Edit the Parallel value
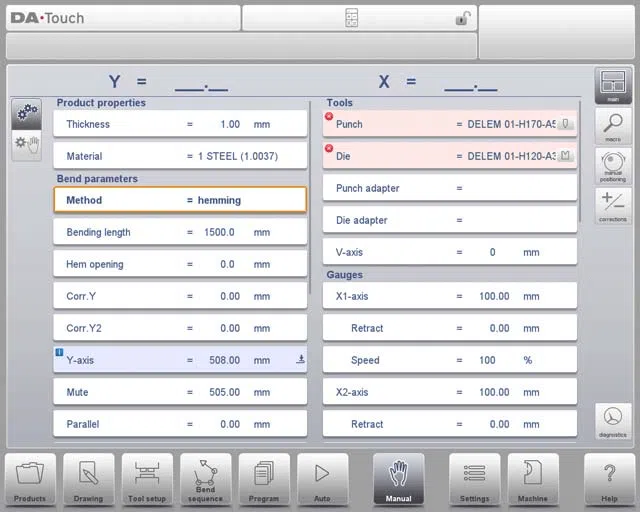This screenshot has width=640, height=512. pos(180,424)
